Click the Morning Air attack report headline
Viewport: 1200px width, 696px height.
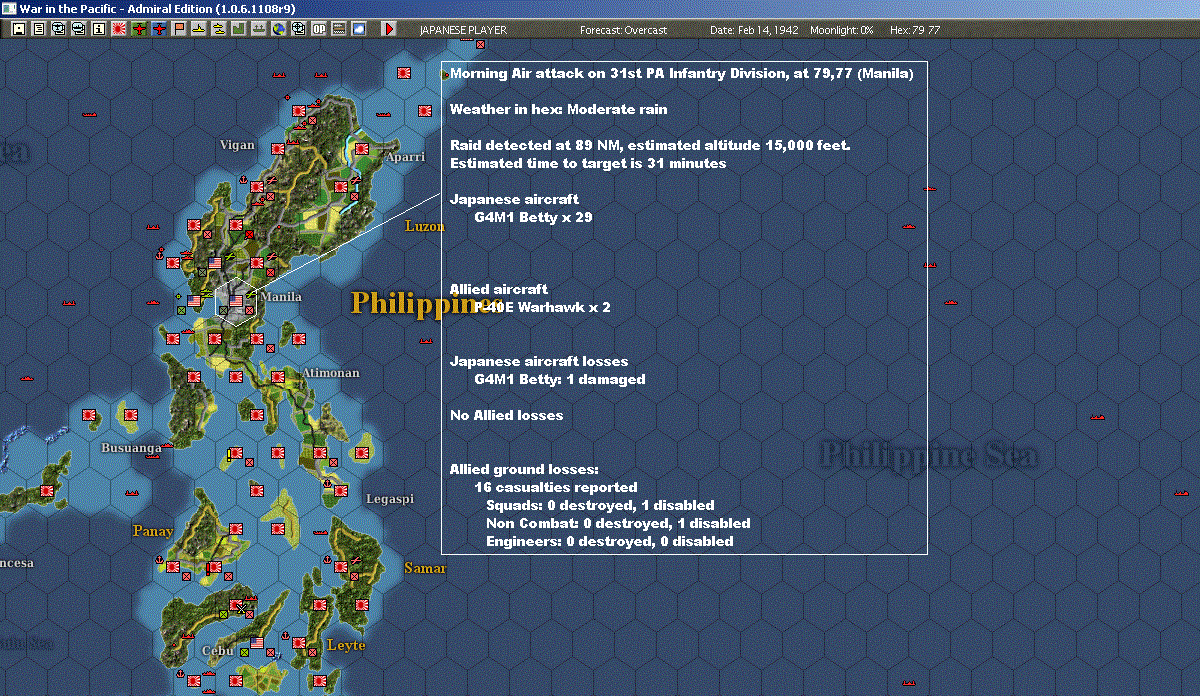coord(681,73)
